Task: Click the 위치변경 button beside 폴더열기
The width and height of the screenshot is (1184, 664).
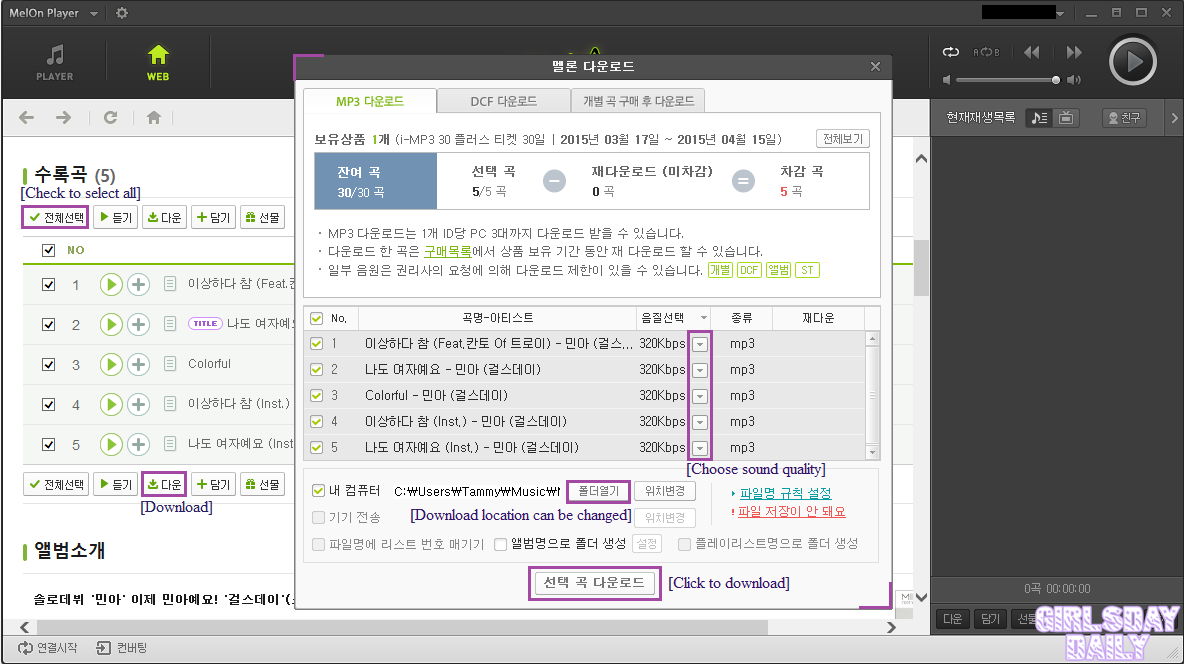Action: click(x=664, y=491)
